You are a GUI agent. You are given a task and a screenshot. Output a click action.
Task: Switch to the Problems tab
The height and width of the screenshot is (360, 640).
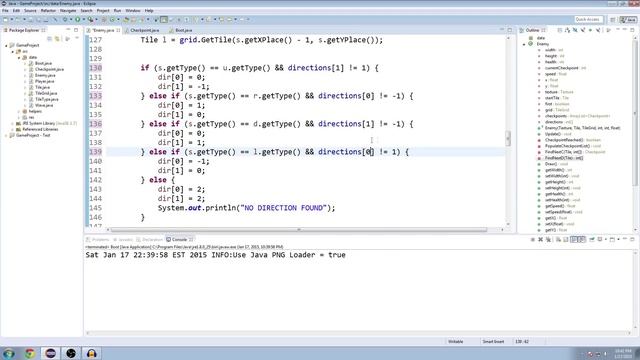(x=98, y=240)
